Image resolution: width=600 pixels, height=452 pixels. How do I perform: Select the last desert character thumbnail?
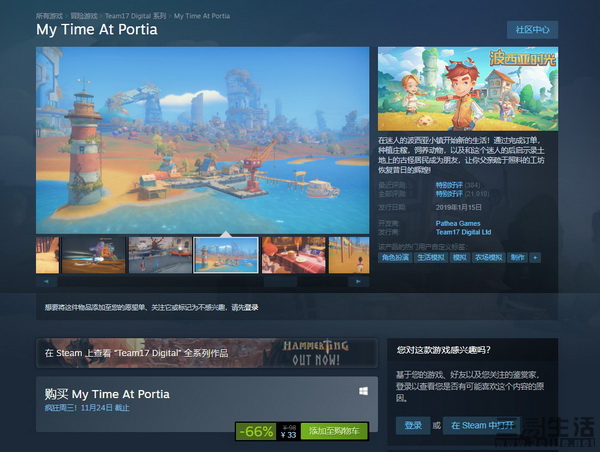click(349, 255)
